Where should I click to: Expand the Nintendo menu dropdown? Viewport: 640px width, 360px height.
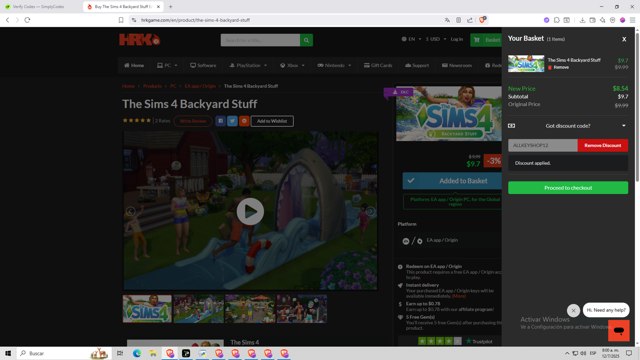click(x=334, y=65)
